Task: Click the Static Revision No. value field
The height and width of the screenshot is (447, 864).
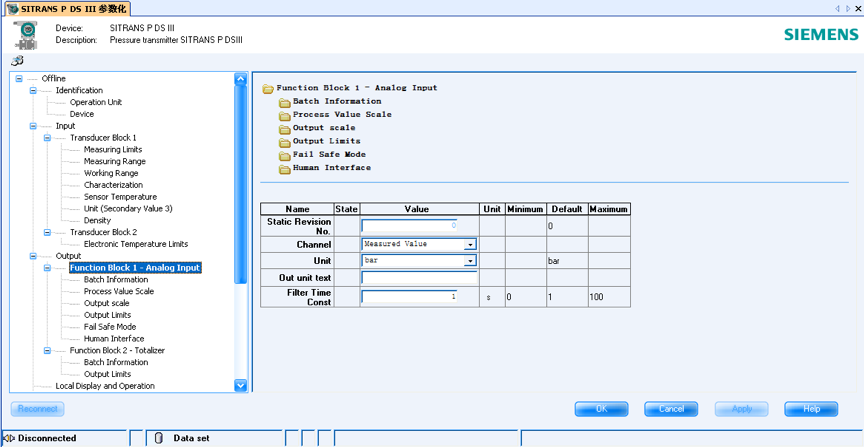Action: 409,225
